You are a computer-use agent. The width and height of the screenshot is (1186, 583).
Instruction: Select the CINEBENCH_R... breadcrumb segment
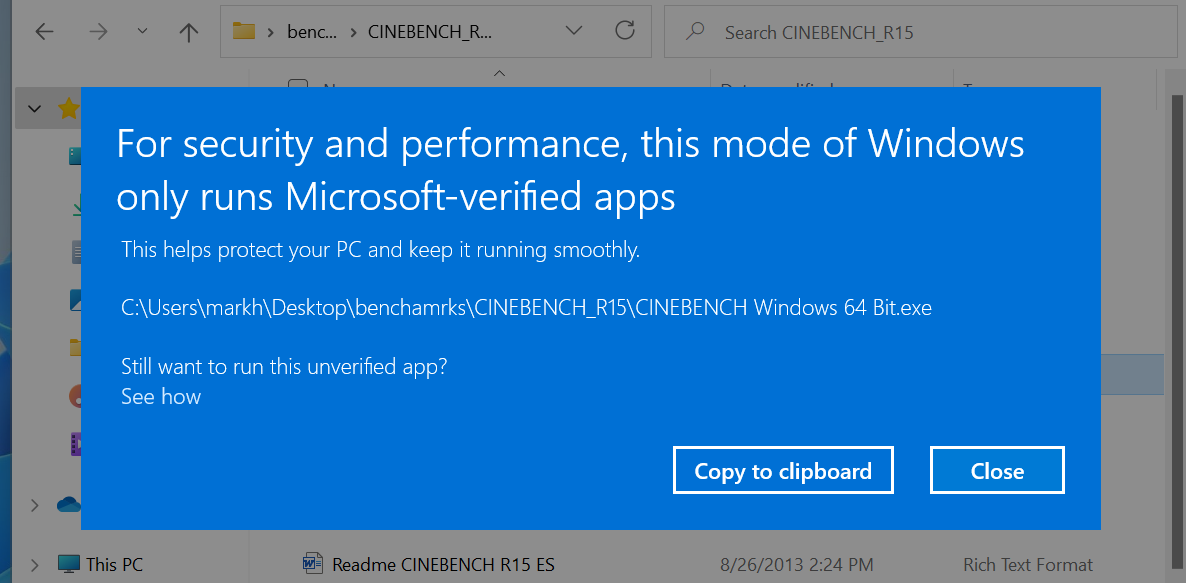430,32
